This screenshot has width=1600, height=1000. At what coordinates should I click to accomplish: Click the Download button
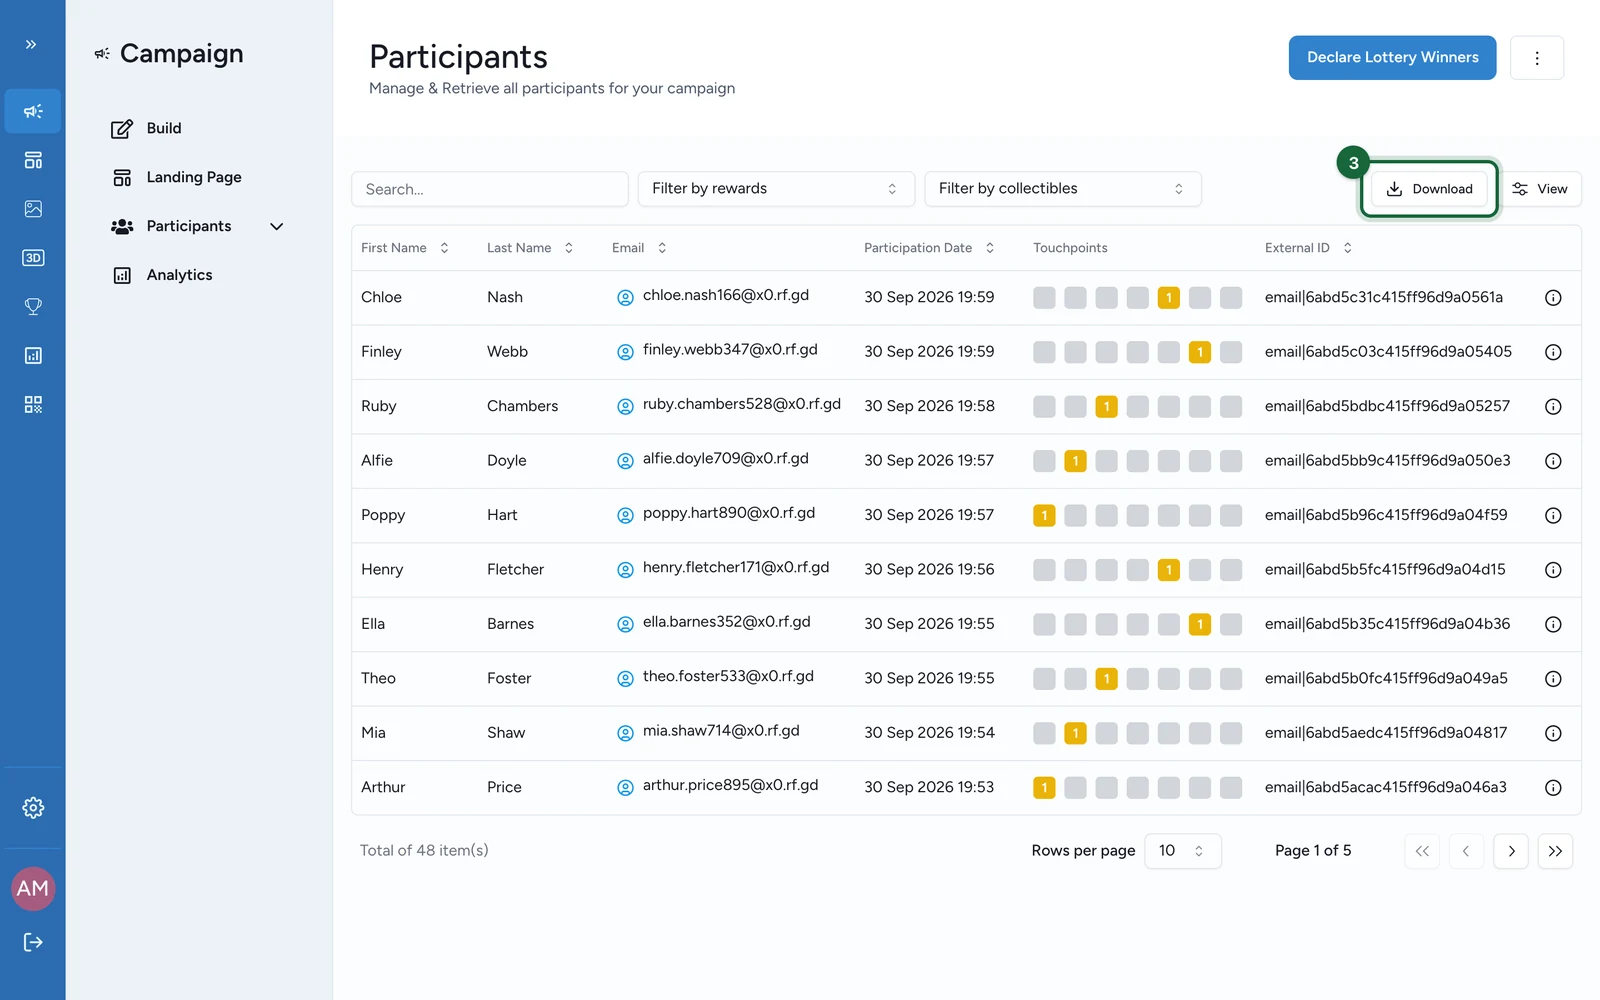tap(1429, 189)
